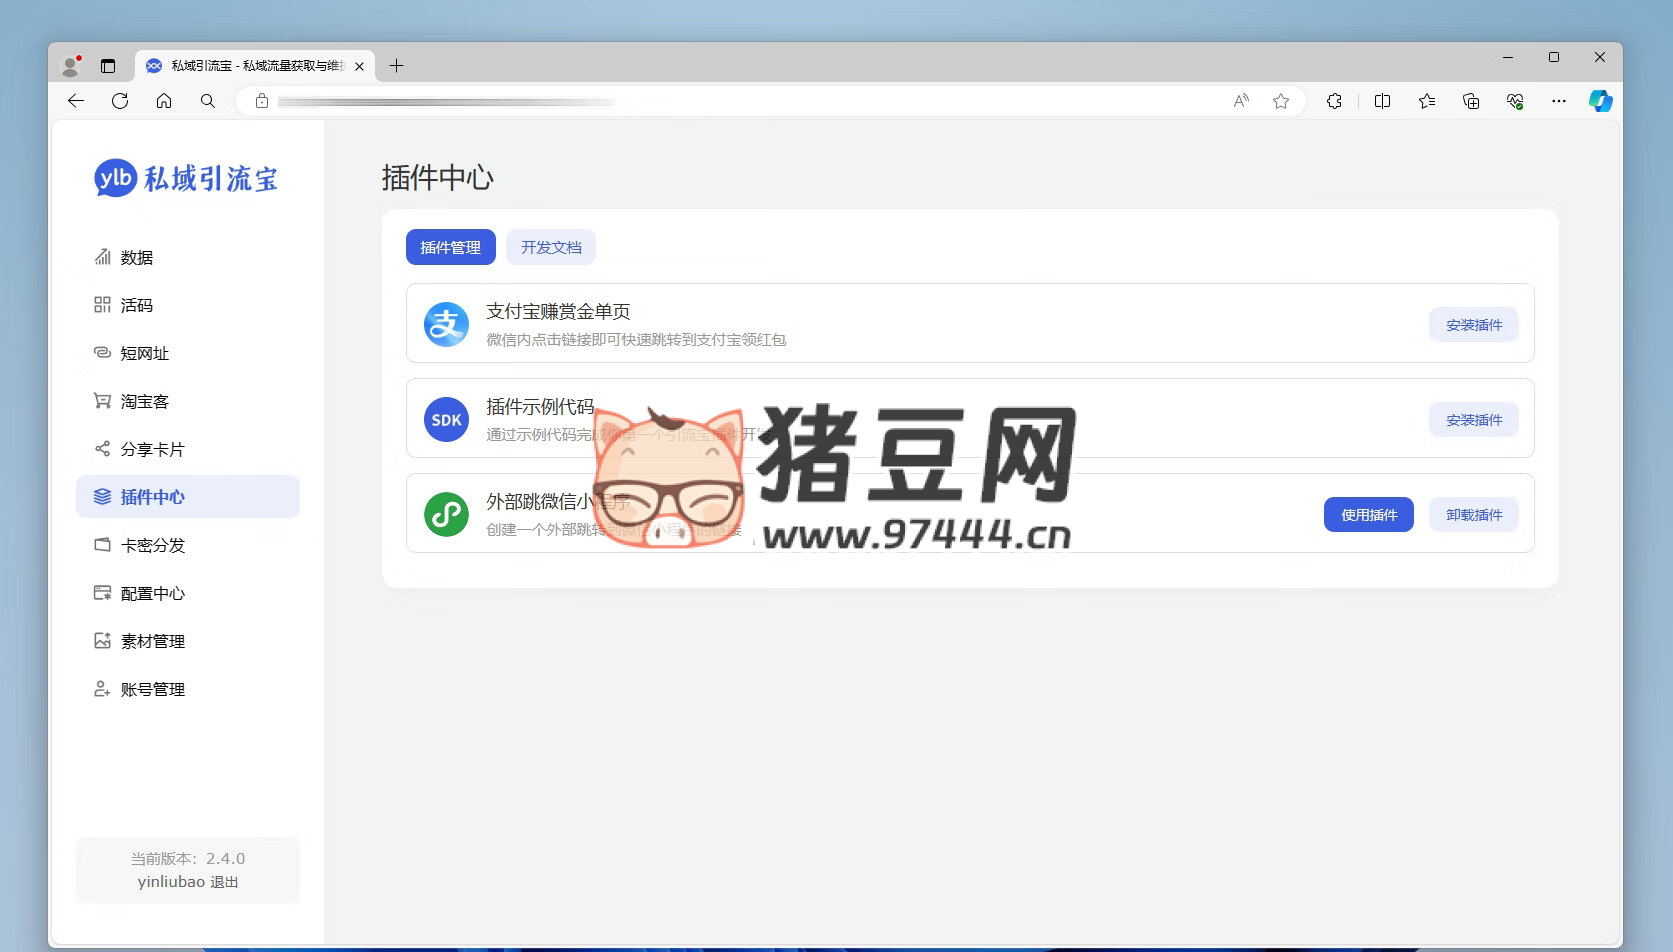Viewport: 1673px width, 952px height.
Task: Install the 插件示例代码 plugin
Action: pyautogui.click(x=1474, y=420)
